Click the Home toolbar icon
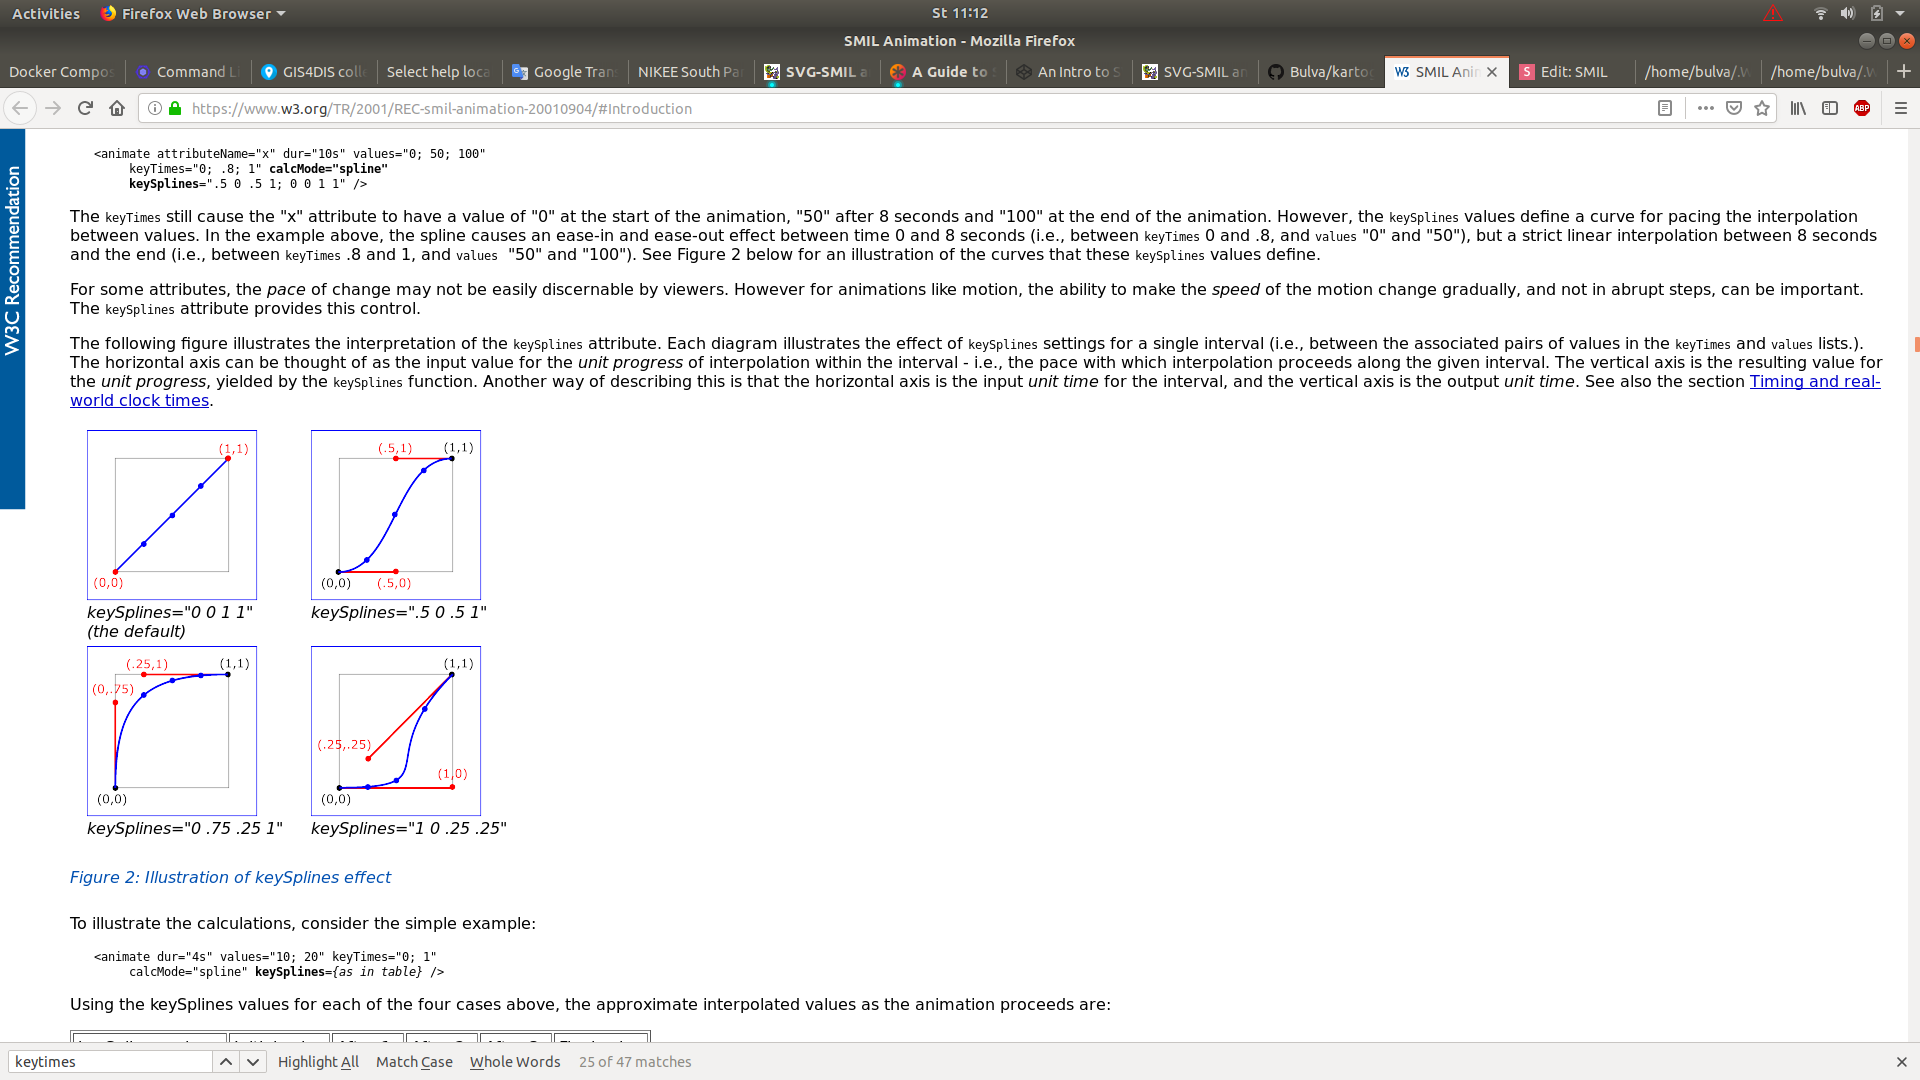 (x=117, y=108)
